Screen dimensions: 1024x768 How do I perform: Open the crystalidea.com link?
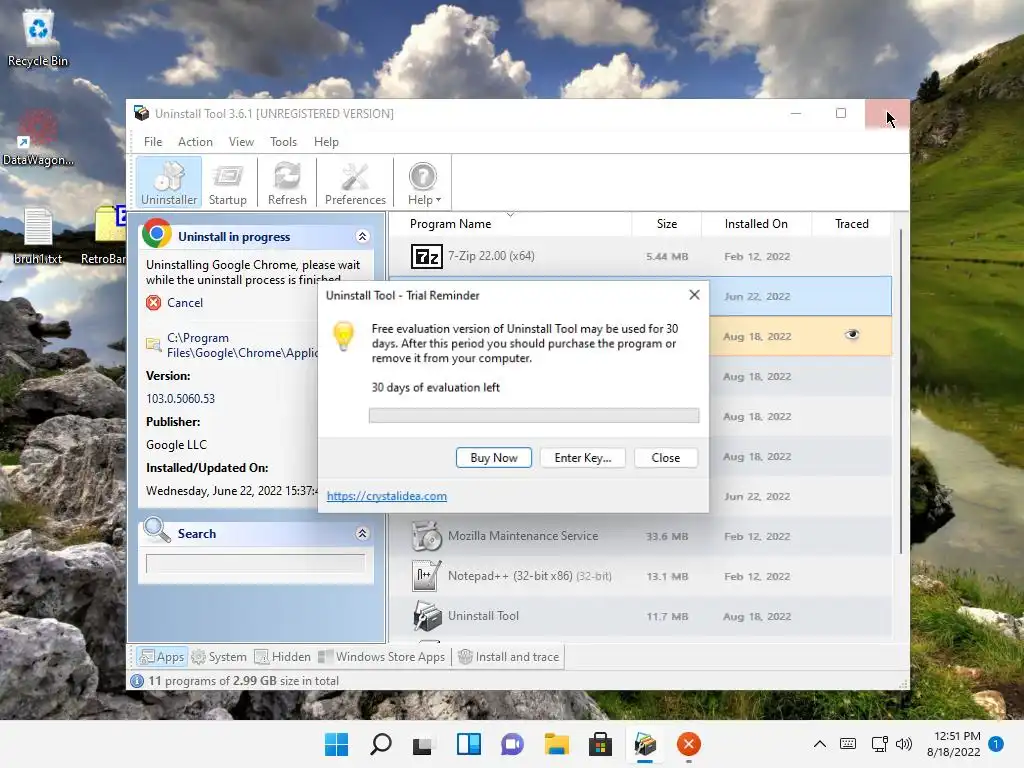point(387,496)
